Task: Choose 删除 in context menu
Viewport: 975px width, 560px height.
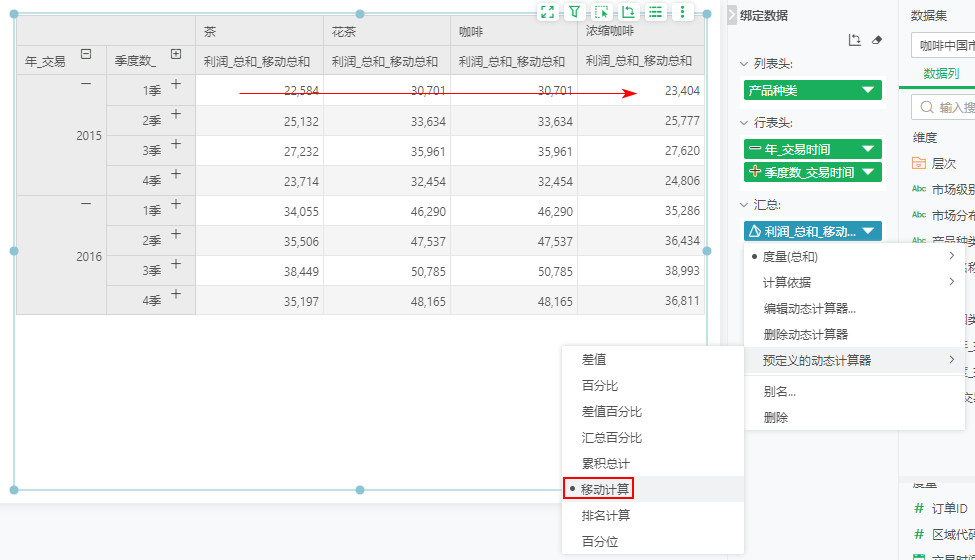Action: (x=854, y=418)
